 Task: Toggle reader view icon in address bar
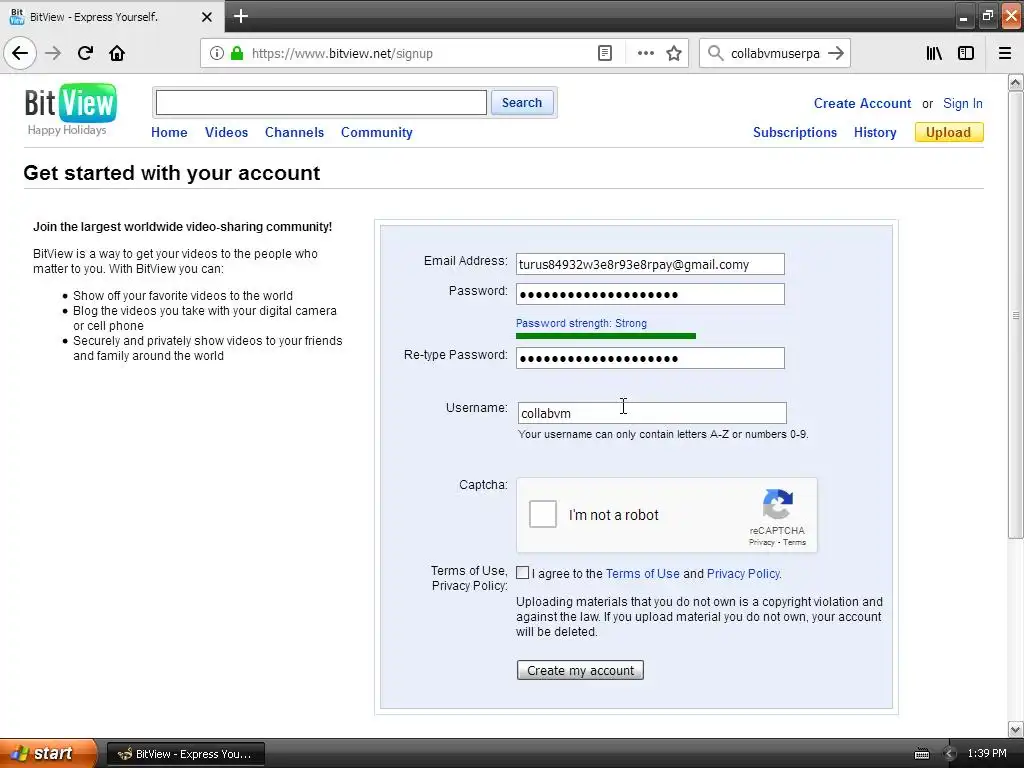point(605,54)
